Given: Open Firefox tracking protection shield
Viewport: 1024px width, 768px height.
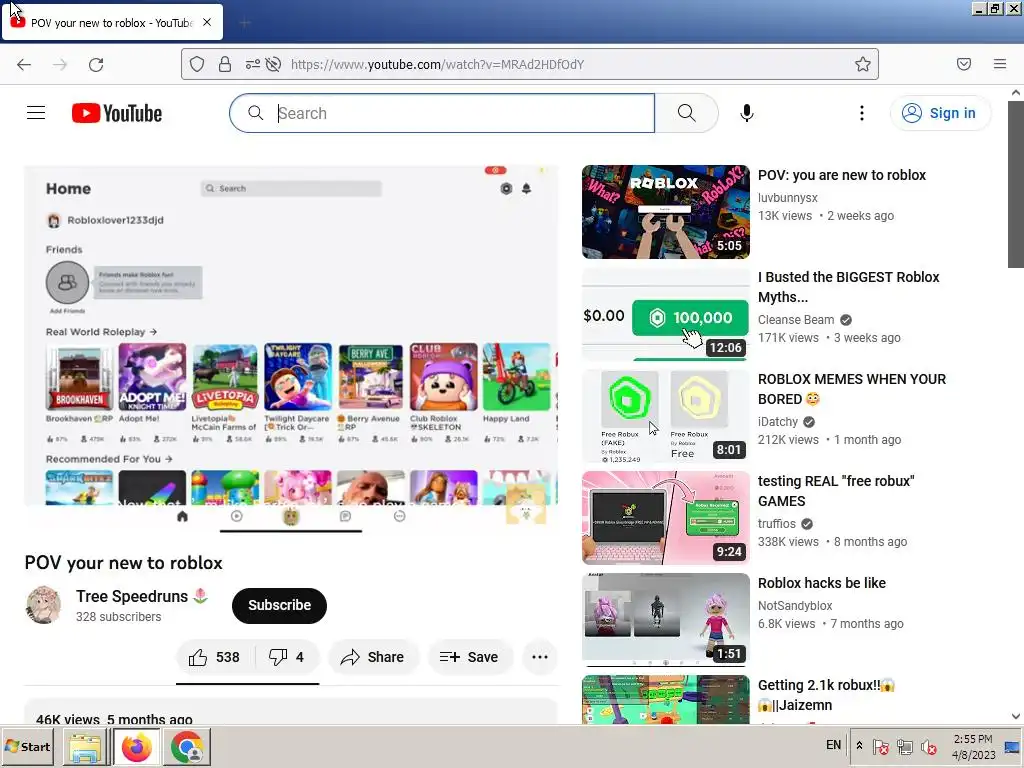Looking at the screenshot, I should click(197, 64).
